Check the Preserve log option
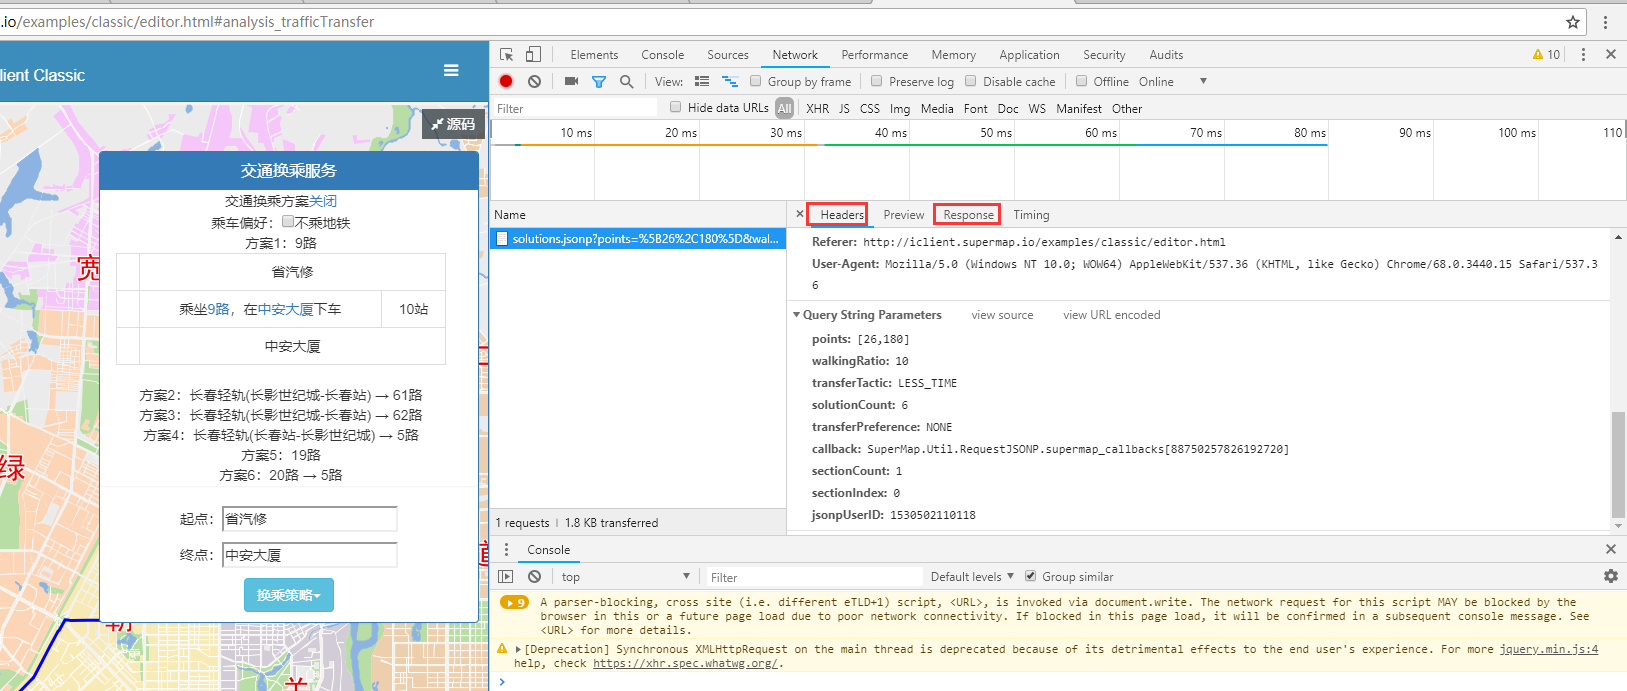The image size is (1627, 691). pos(877,82)
